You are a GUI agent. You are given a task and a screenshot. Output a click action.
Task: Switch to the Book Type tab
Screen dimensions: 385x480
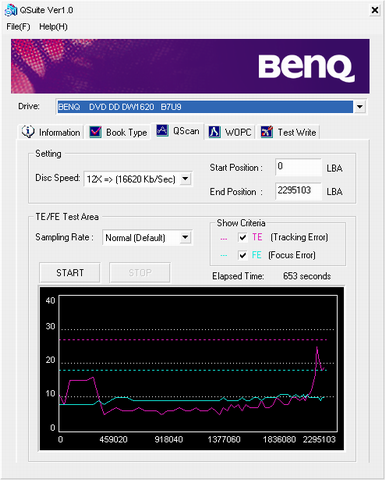[118, 132]
